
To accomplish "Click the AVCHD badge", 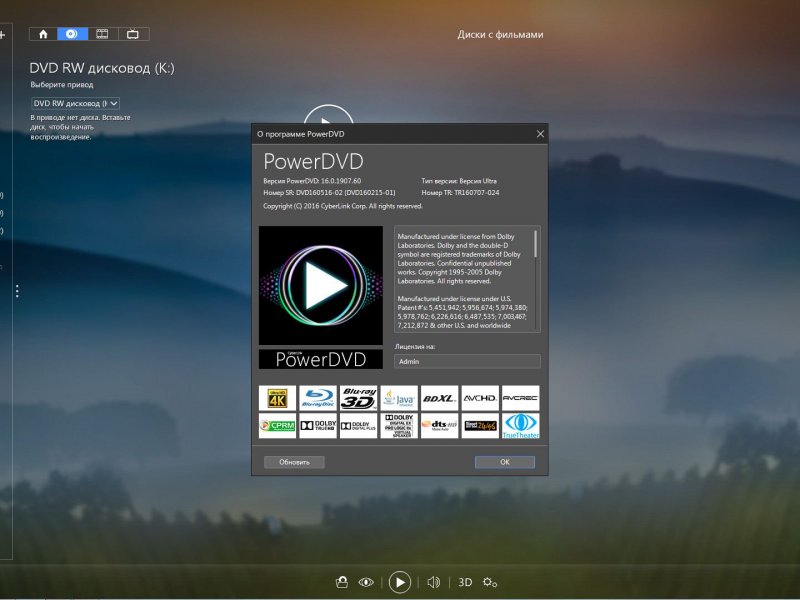I will 480,398.
